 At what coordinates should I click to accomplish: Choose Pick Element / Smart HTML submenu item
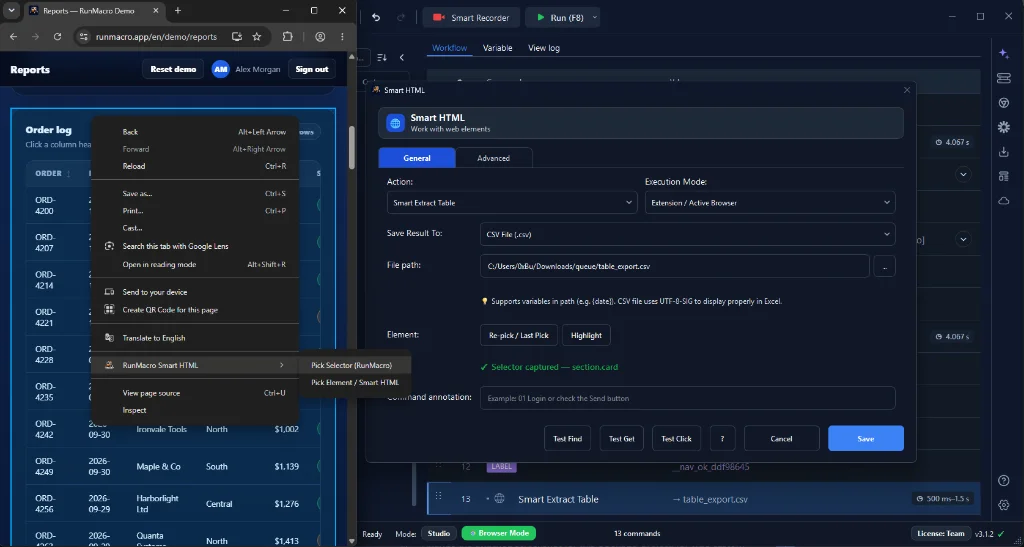point(355,383)
